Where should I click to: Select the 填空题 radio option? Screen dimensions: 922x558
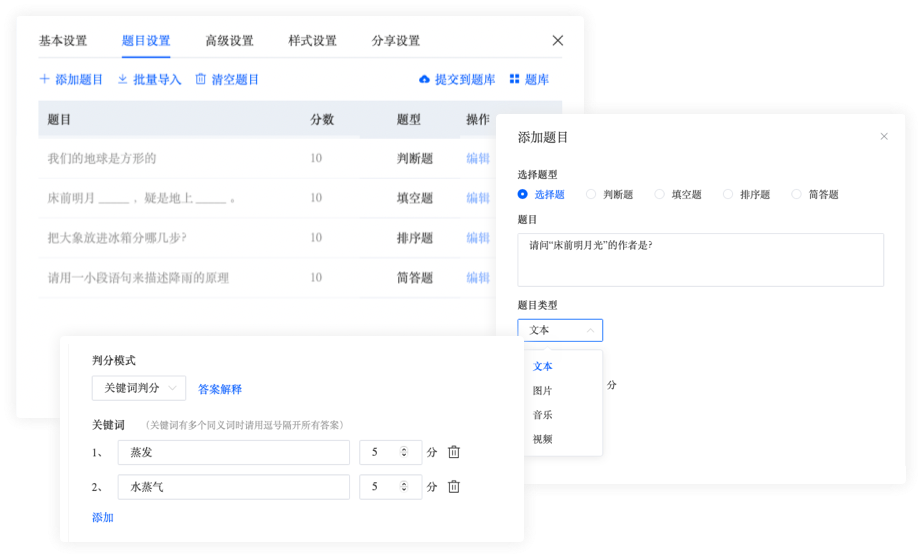659,194
